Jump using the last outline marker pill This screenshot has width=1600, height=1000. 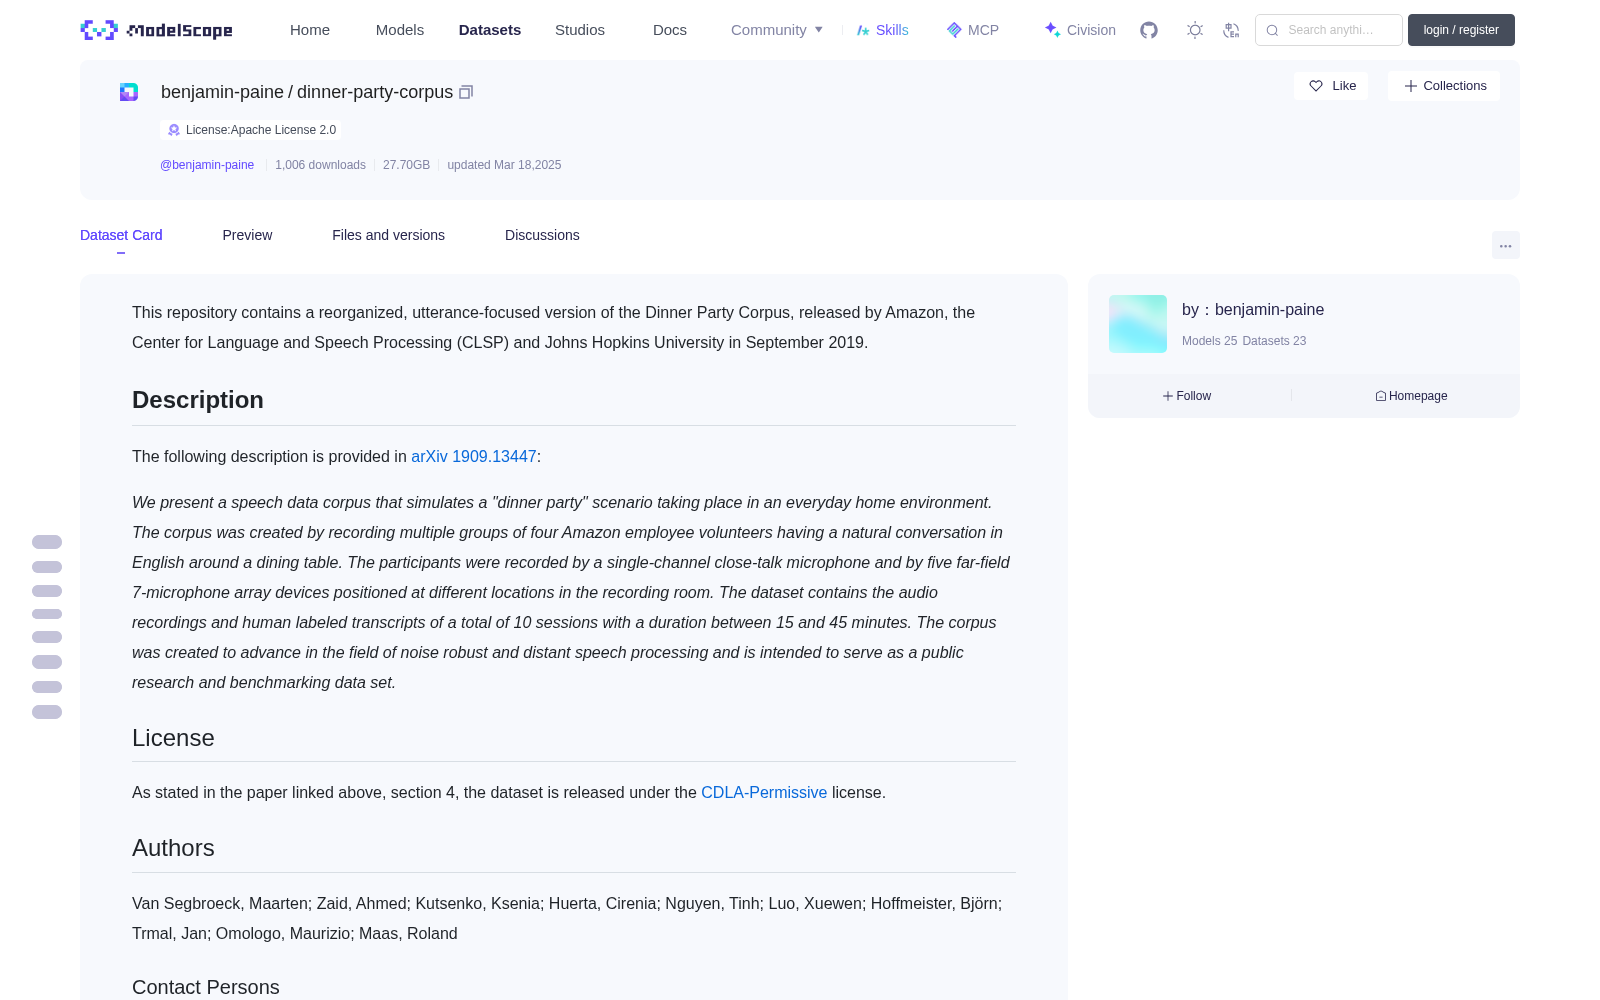47,712
